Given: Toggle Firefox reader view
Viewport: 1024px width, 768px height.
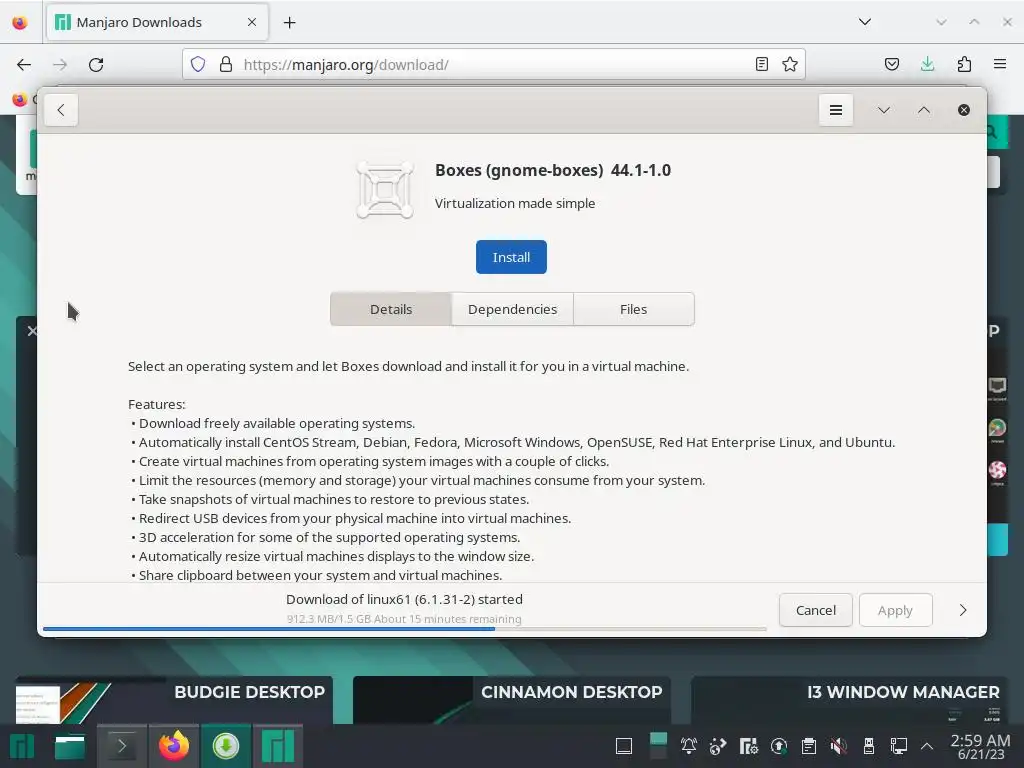Looking at the screenshot, I should 761,64.
